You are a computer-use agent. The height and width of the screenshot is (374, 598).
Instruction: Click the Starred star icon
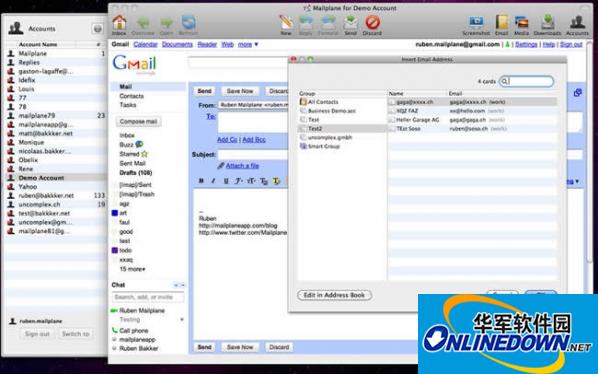click(144, 154)
